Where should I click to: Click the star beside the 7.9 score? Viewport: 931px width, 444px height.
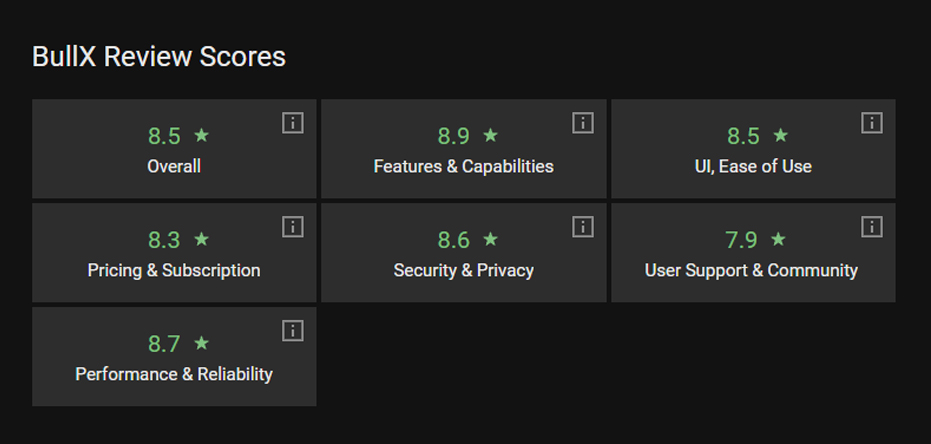click(778, 239)
